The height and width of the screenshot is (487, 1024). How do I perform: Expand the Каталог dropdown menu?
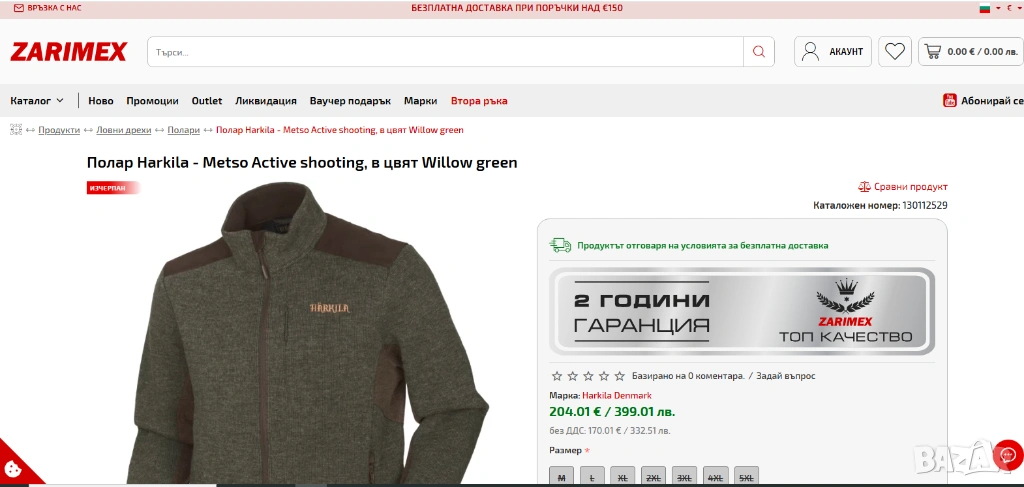pos(38,101)
